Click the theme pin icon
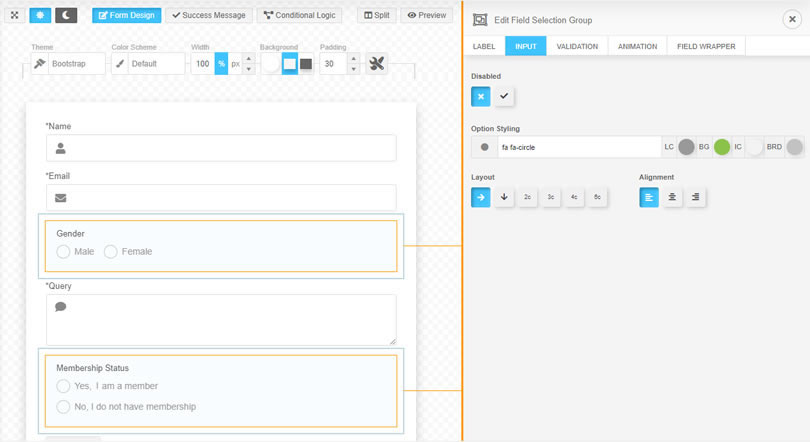Screen dimensions: 810x442 40,64
